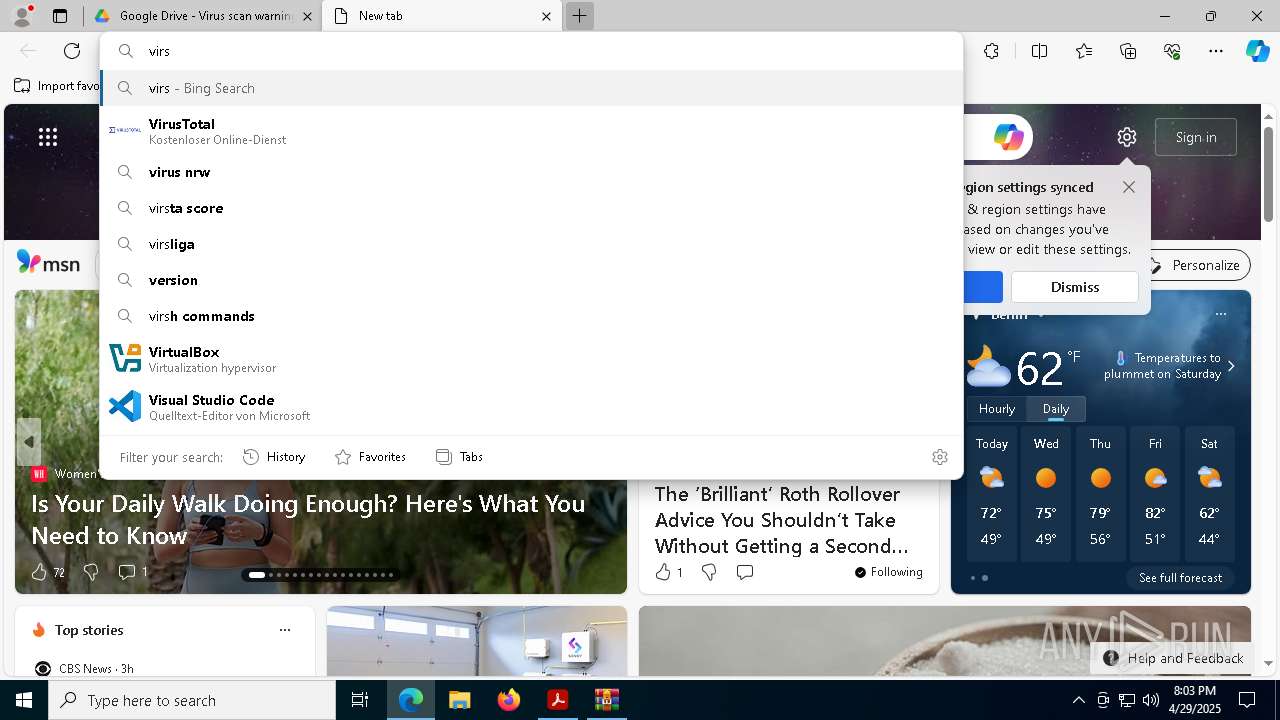Open Top stories more options ellipsis
This screenshot has height=720, width=1280.
(x=285, y=630)
